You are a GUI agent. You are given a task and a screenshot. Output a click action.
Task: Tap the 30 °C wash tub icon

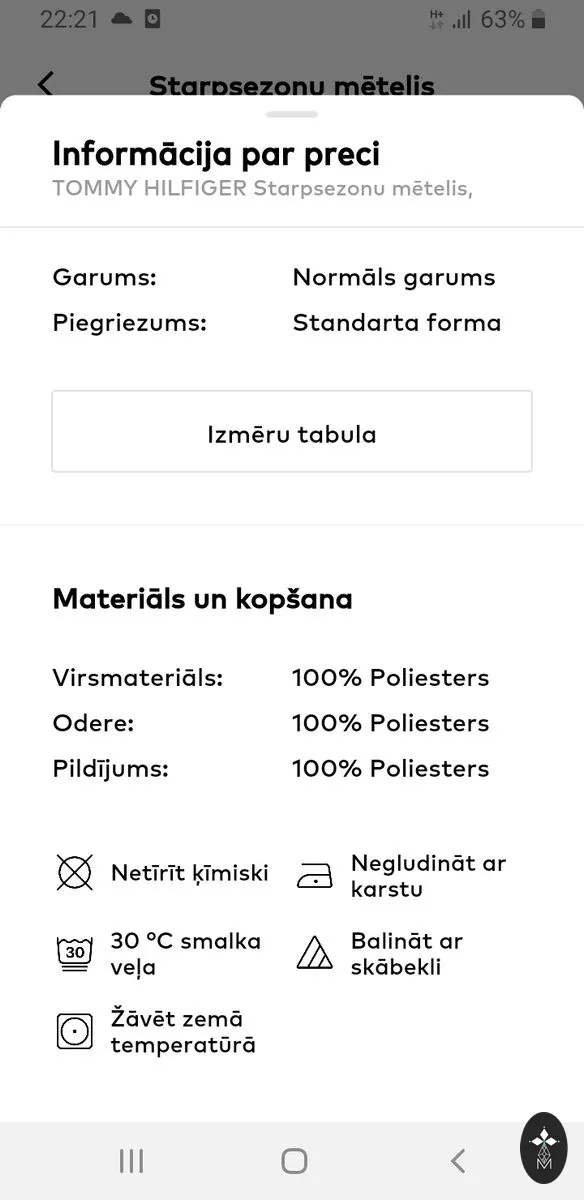[75, 953]
